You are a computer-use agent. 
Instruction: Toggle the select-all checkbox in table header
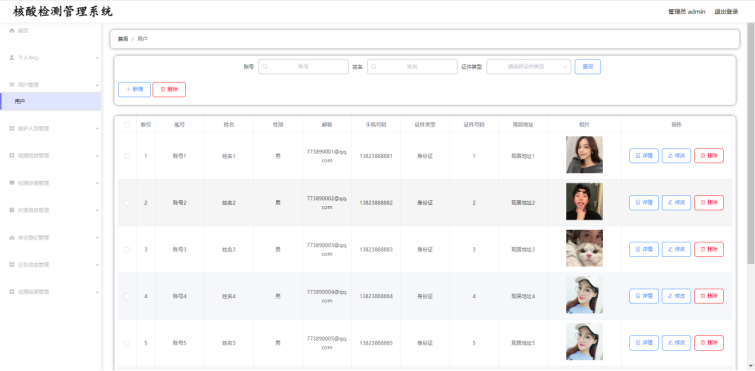pos(127,125)
